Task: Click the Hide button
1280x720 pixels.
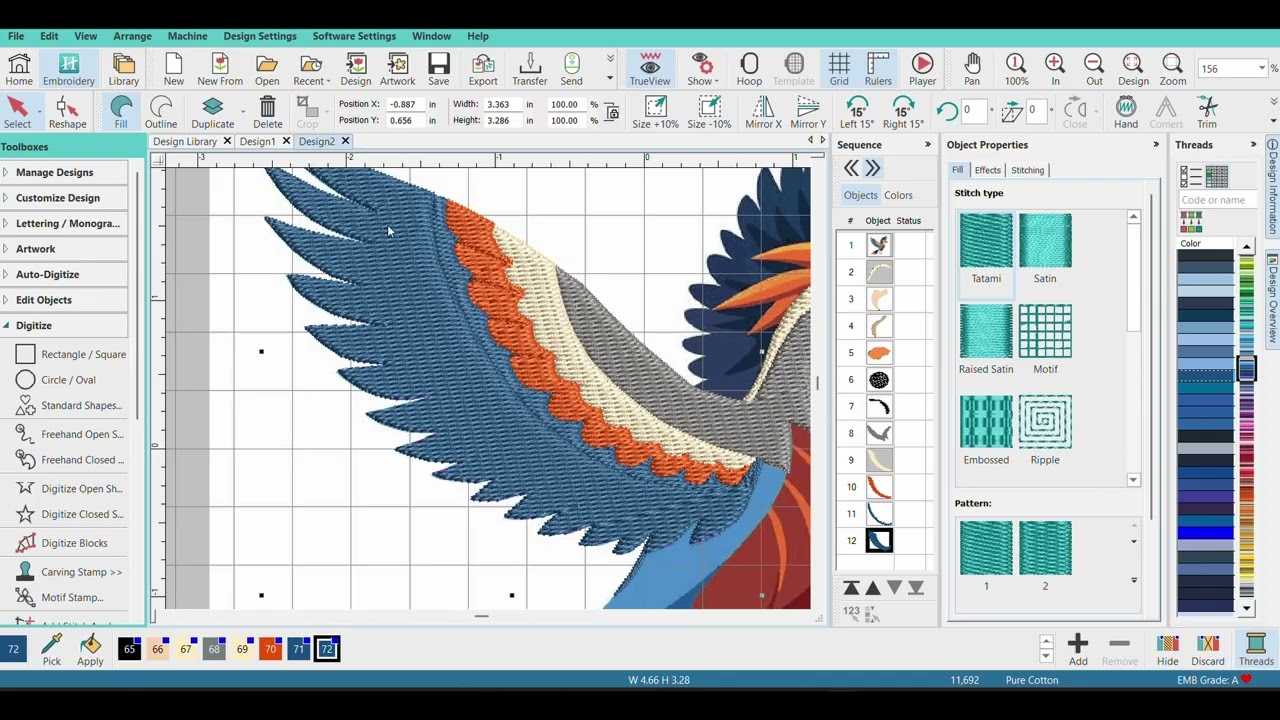Action: pyautogui.click(x=1167, y=649)
